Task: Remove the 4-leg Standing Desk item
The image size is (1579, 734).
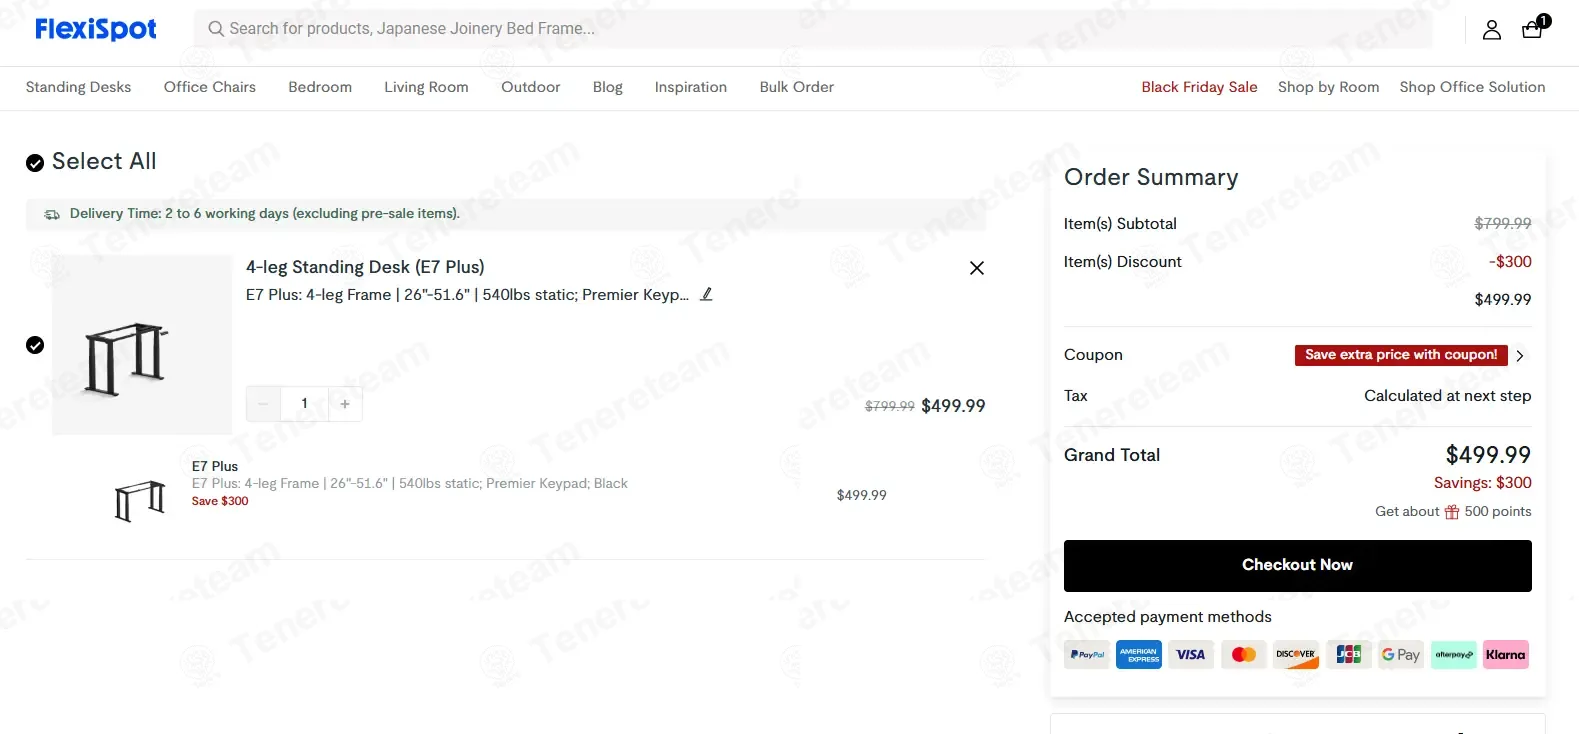Action: point(977,268)
